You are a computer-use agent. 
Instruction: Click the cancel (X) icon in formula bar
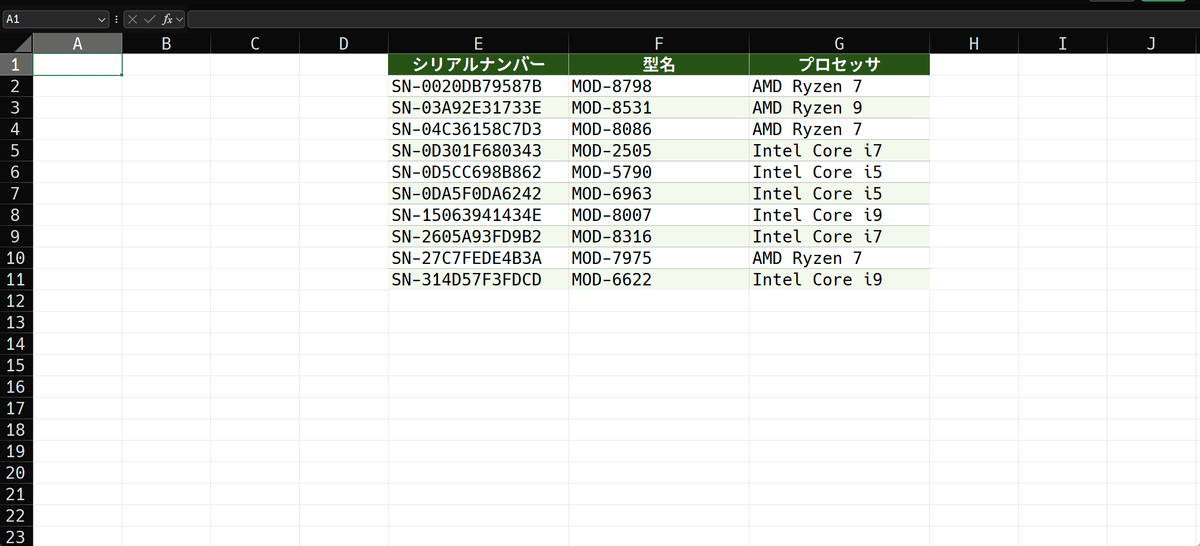click(132, 19)
